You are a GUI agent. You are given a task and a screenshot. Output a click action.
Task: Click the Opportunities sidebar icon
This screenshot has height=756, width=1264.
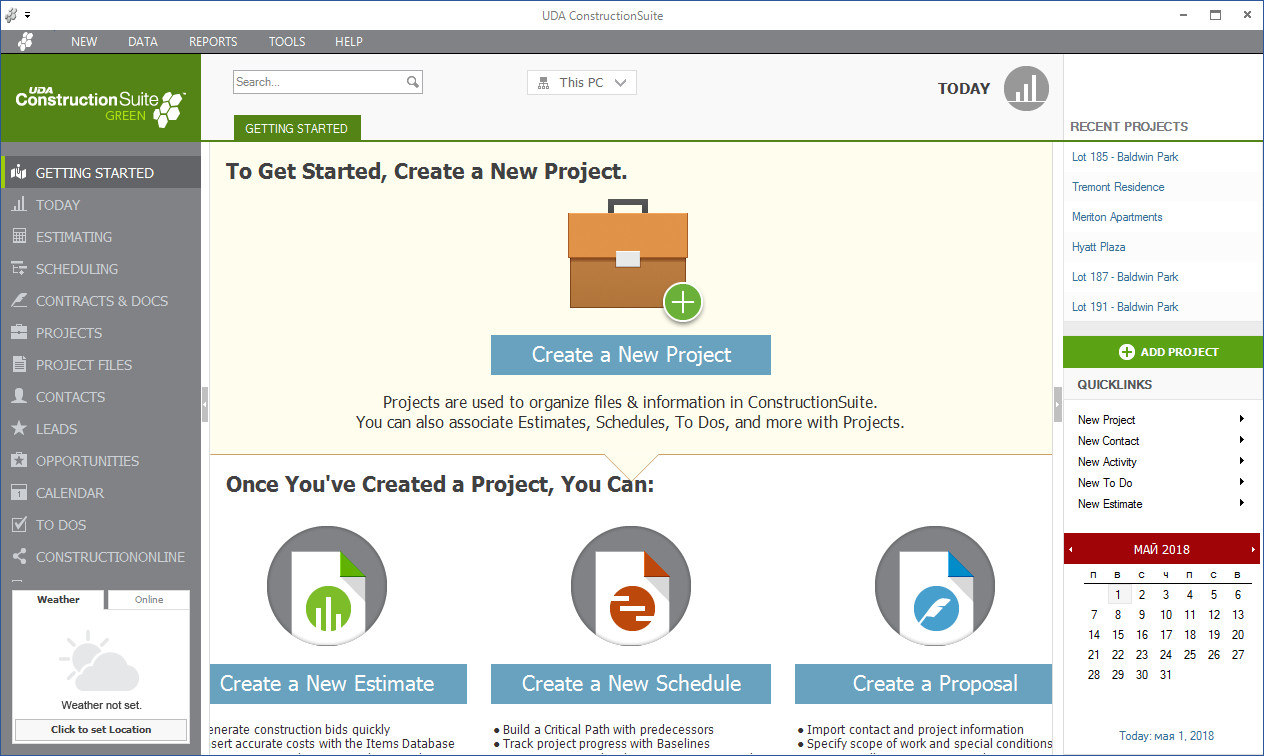18,461
